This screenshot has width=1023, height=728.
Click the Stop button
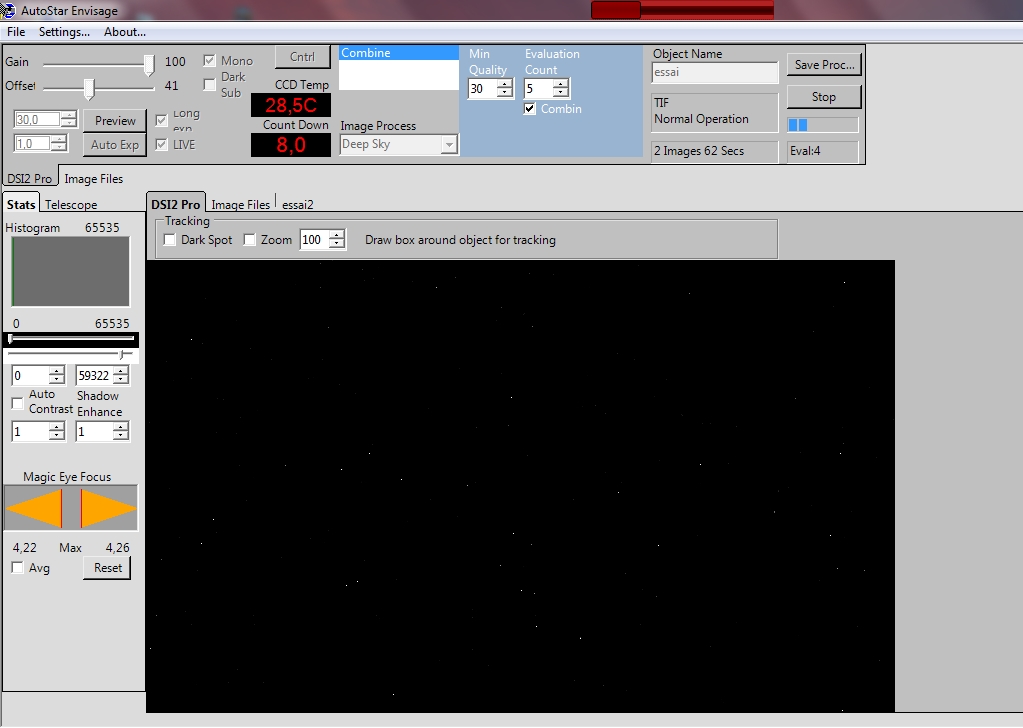[824, 97]
